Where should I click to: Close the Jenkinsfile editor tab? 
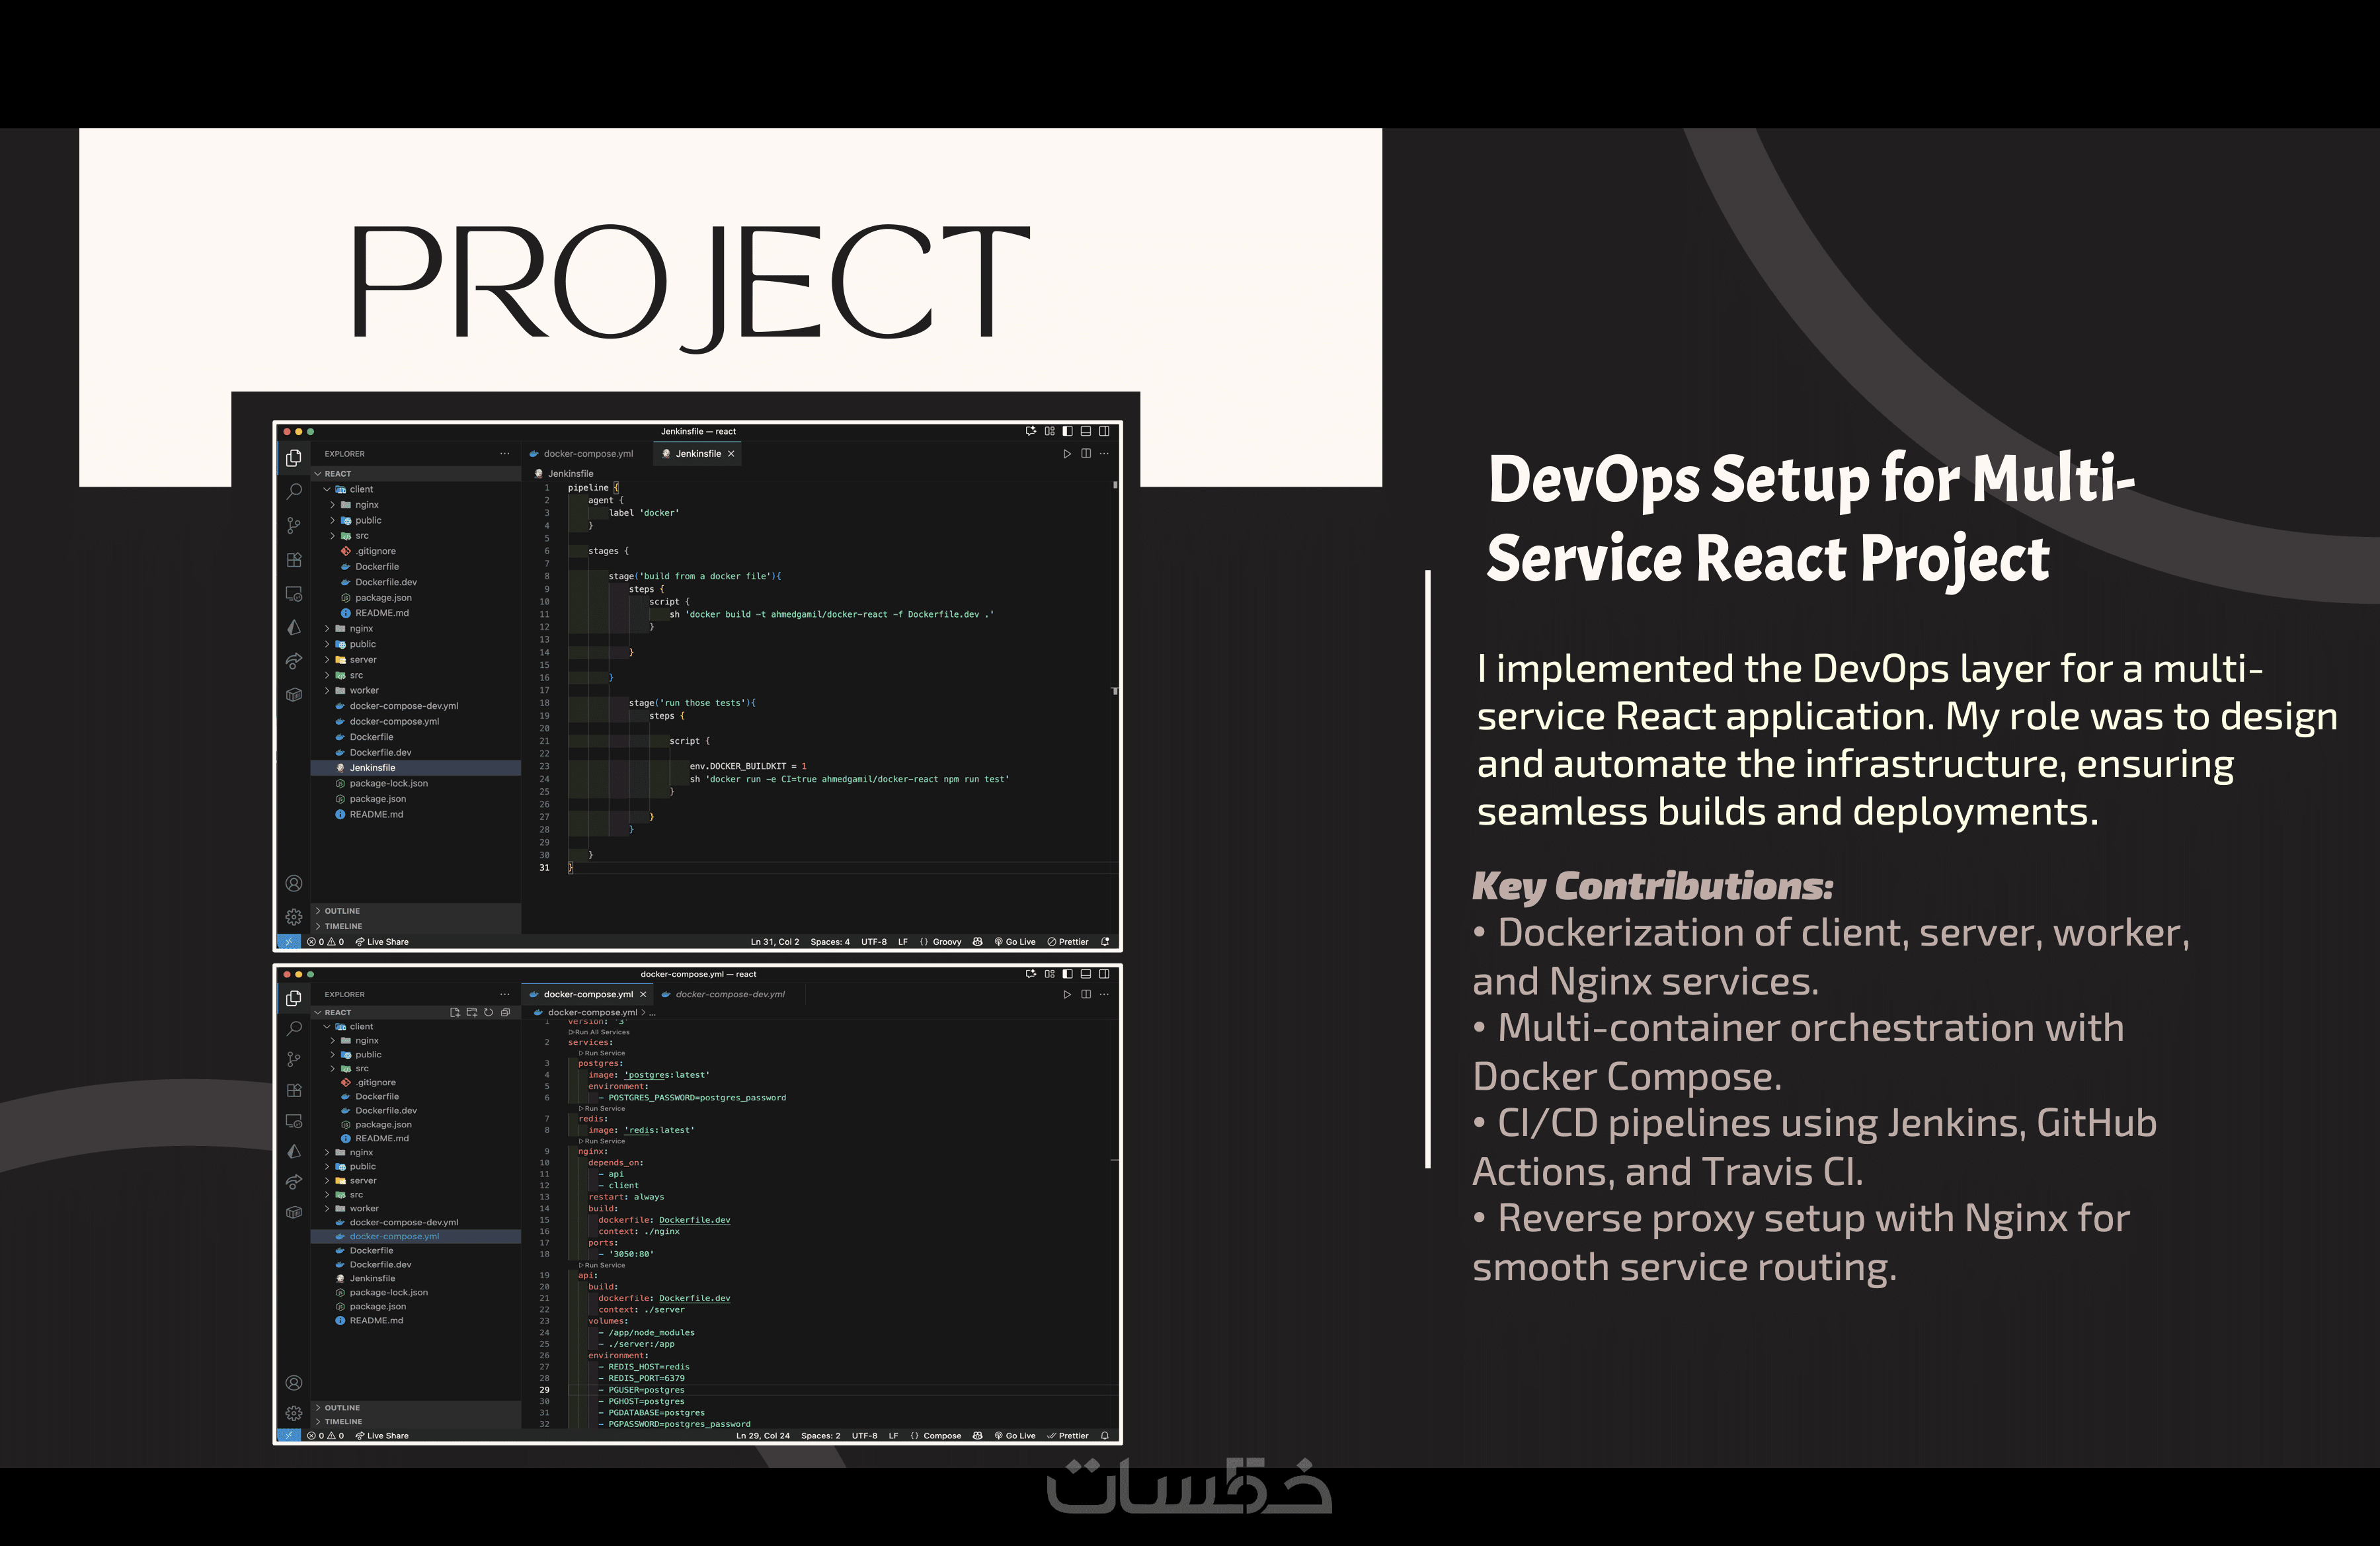pyautogui.click(x=731, y=454)
